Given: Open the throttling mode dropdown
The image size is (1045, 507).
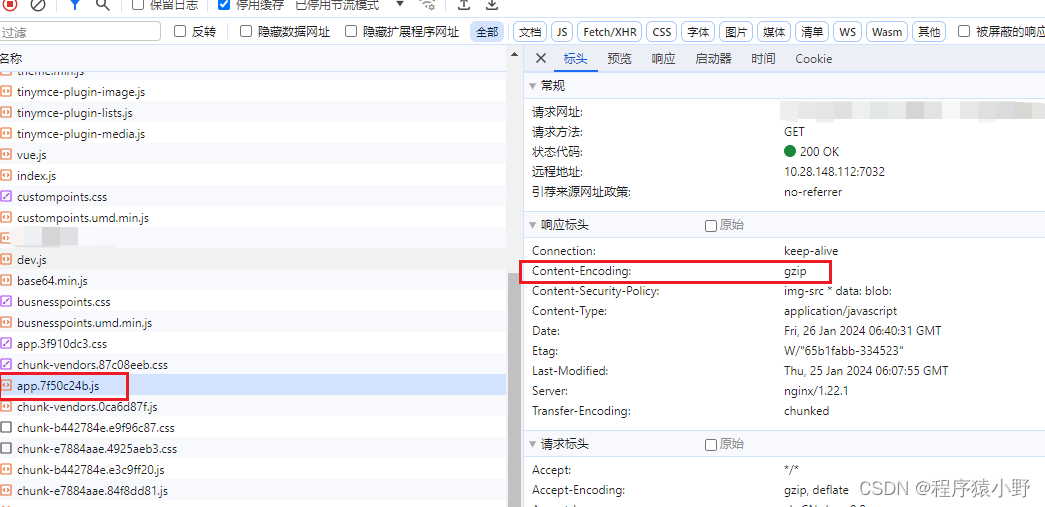Looking at the screenshot, I should (x=399, y=5).
